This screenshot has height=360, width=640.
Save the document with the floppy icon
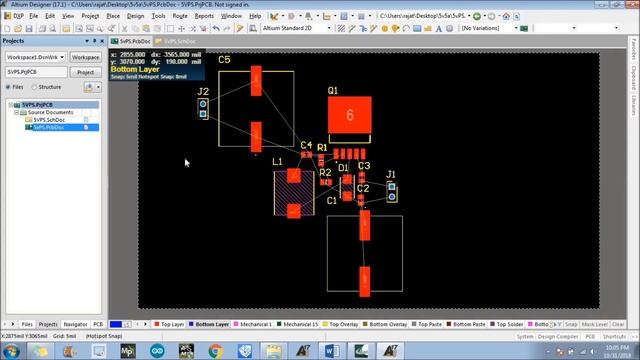[29, 29]
